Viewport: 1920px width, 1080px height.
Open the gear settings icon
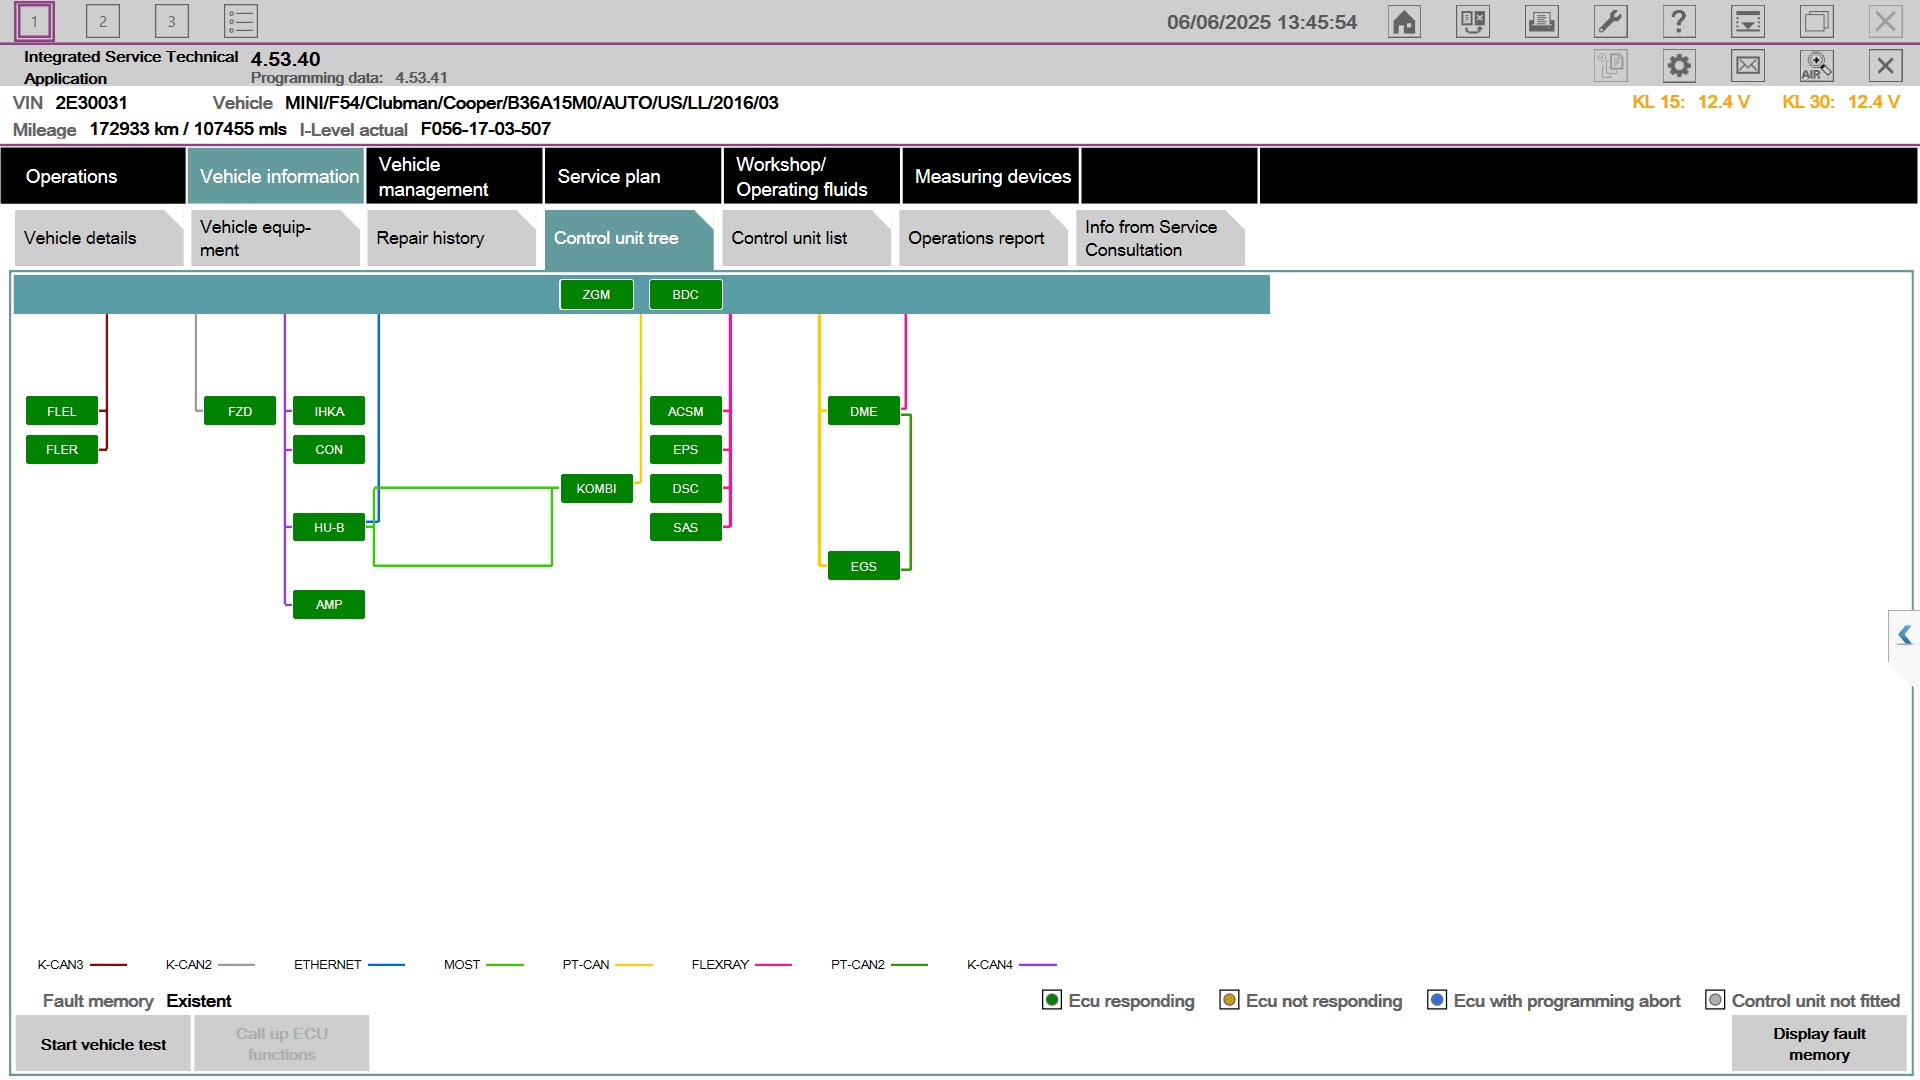tap(1679, 66)
